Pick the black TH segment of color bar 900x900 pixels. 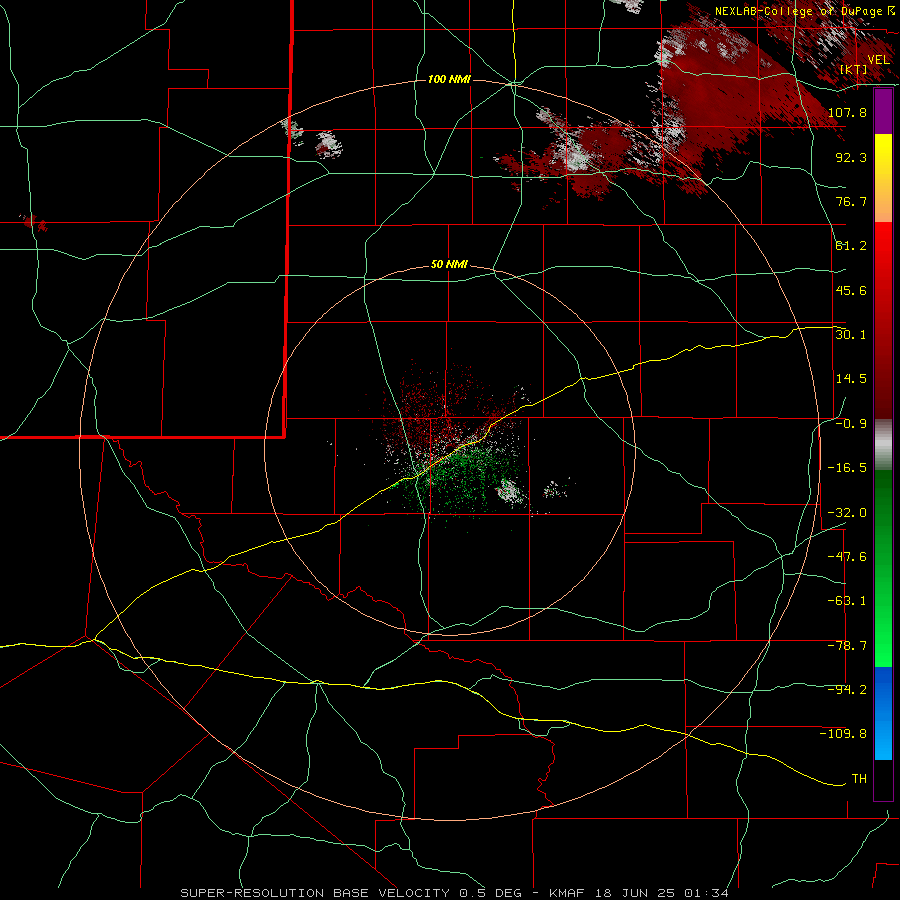(883, 779)
